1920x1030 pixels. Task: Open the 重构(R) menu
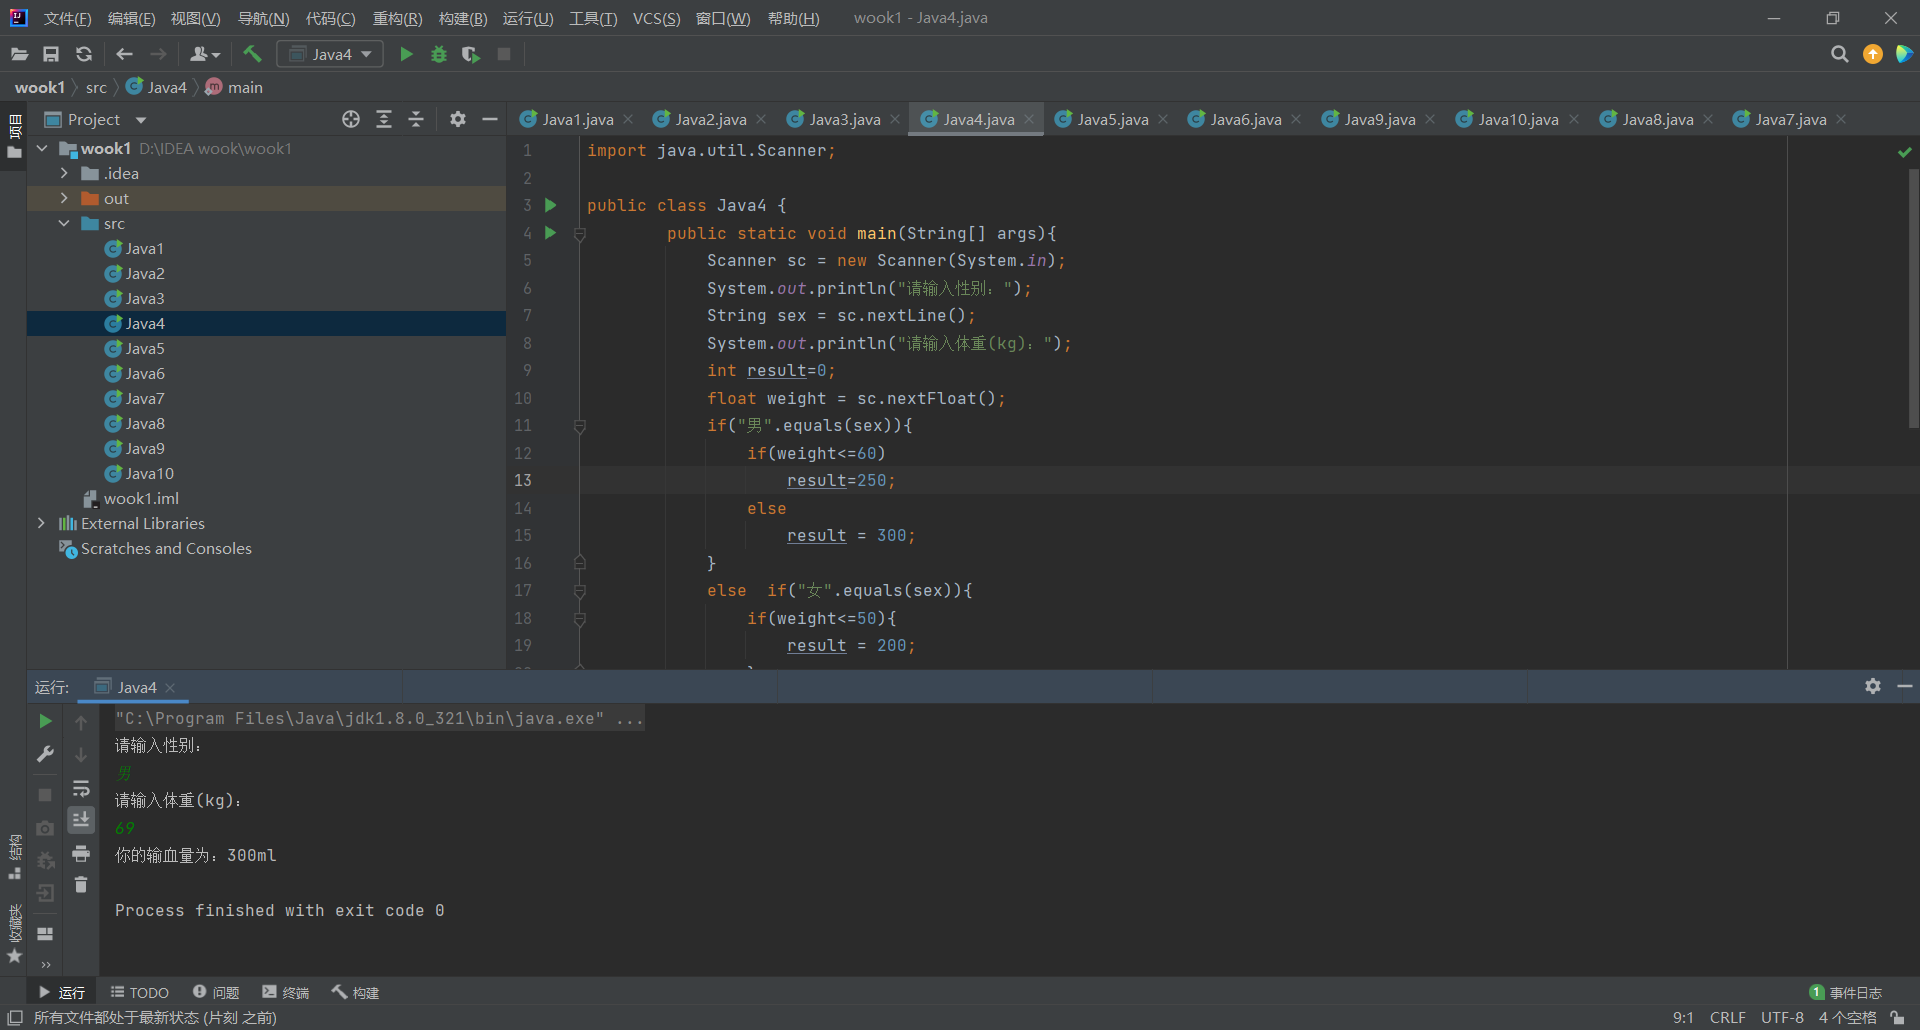(397, 18)
